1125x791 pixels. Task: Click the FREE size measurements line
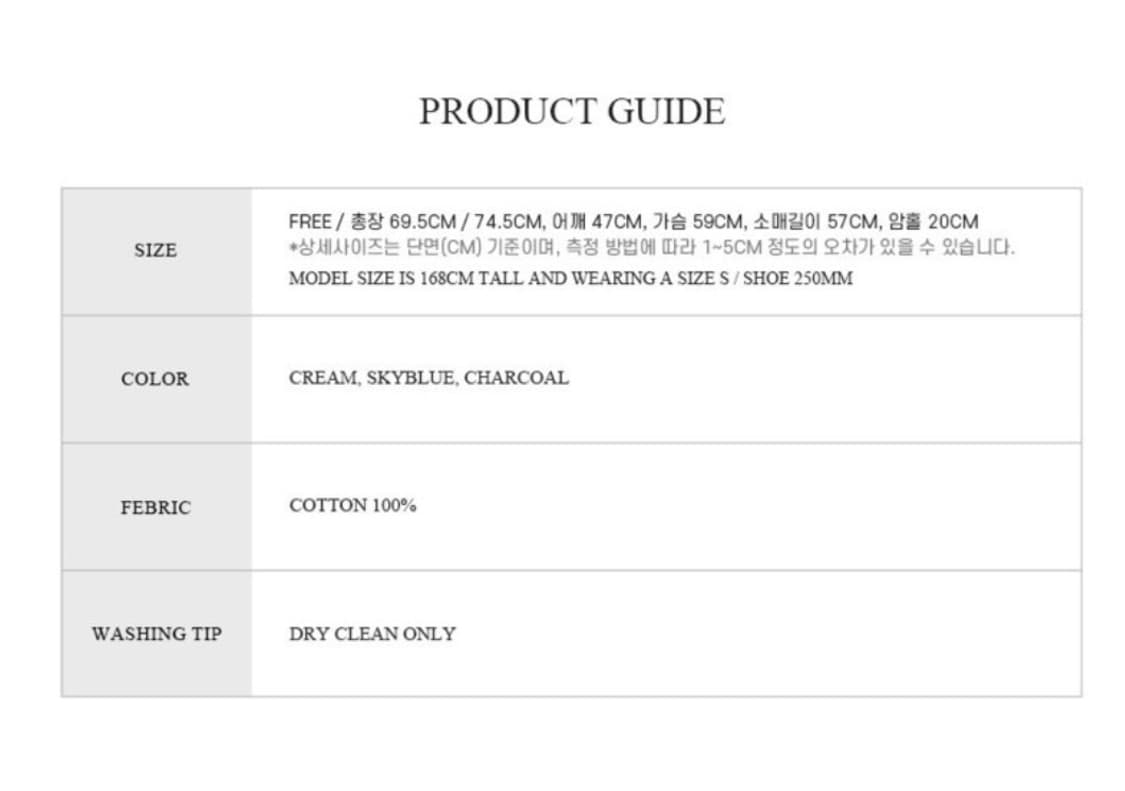634,221
